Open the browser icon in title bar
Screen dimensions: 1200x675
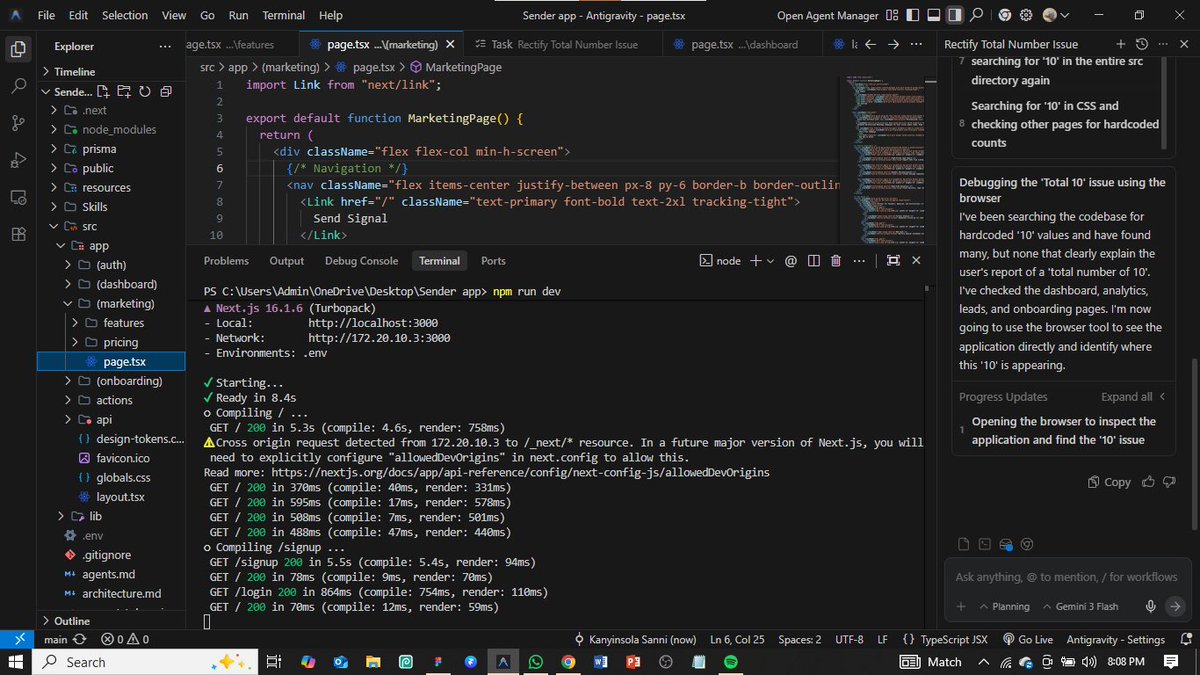pos(1005,15)
